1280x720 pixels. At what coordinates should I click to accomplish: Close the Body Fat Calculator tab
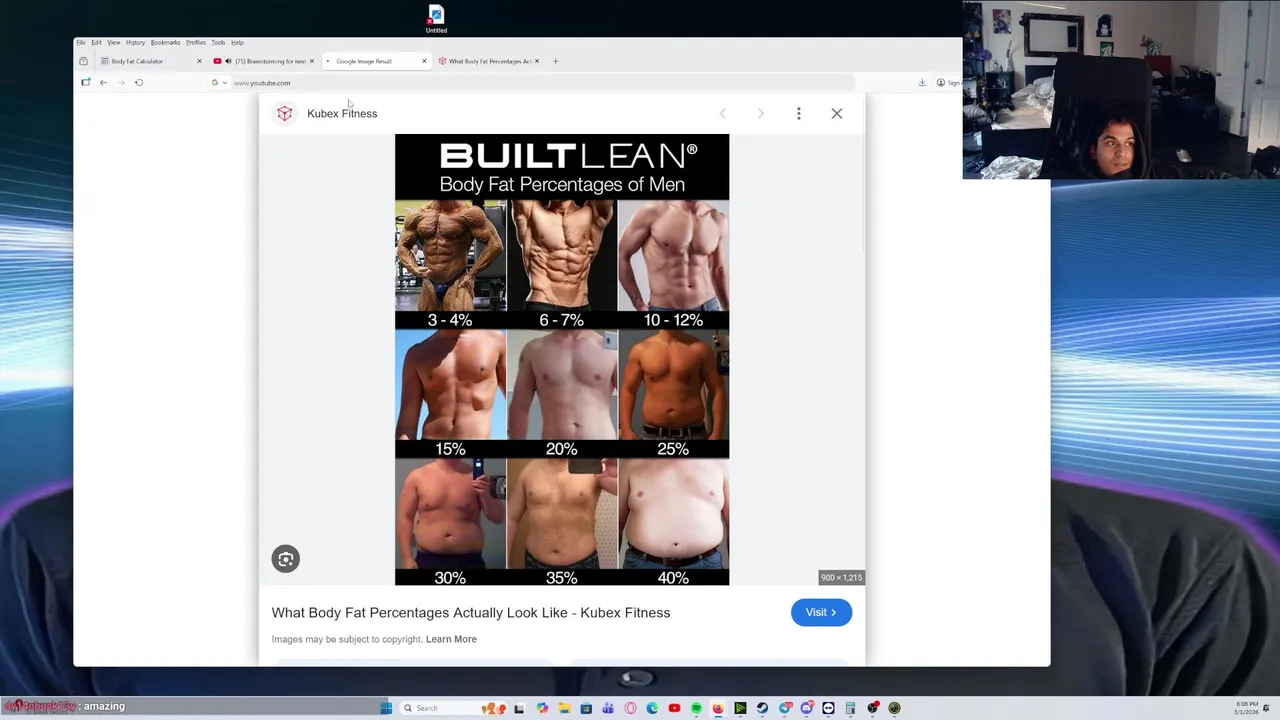point(199,61)
